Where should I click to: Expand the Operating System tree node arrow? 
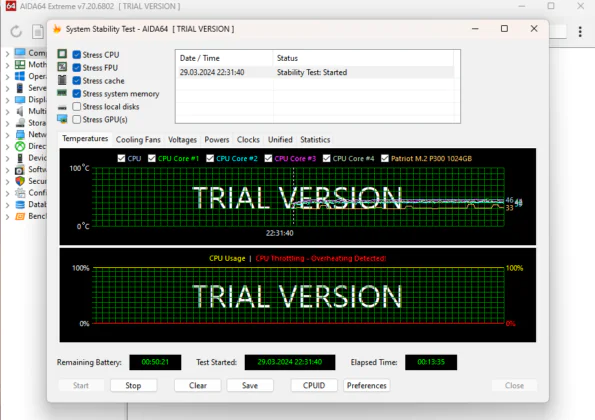7,77
